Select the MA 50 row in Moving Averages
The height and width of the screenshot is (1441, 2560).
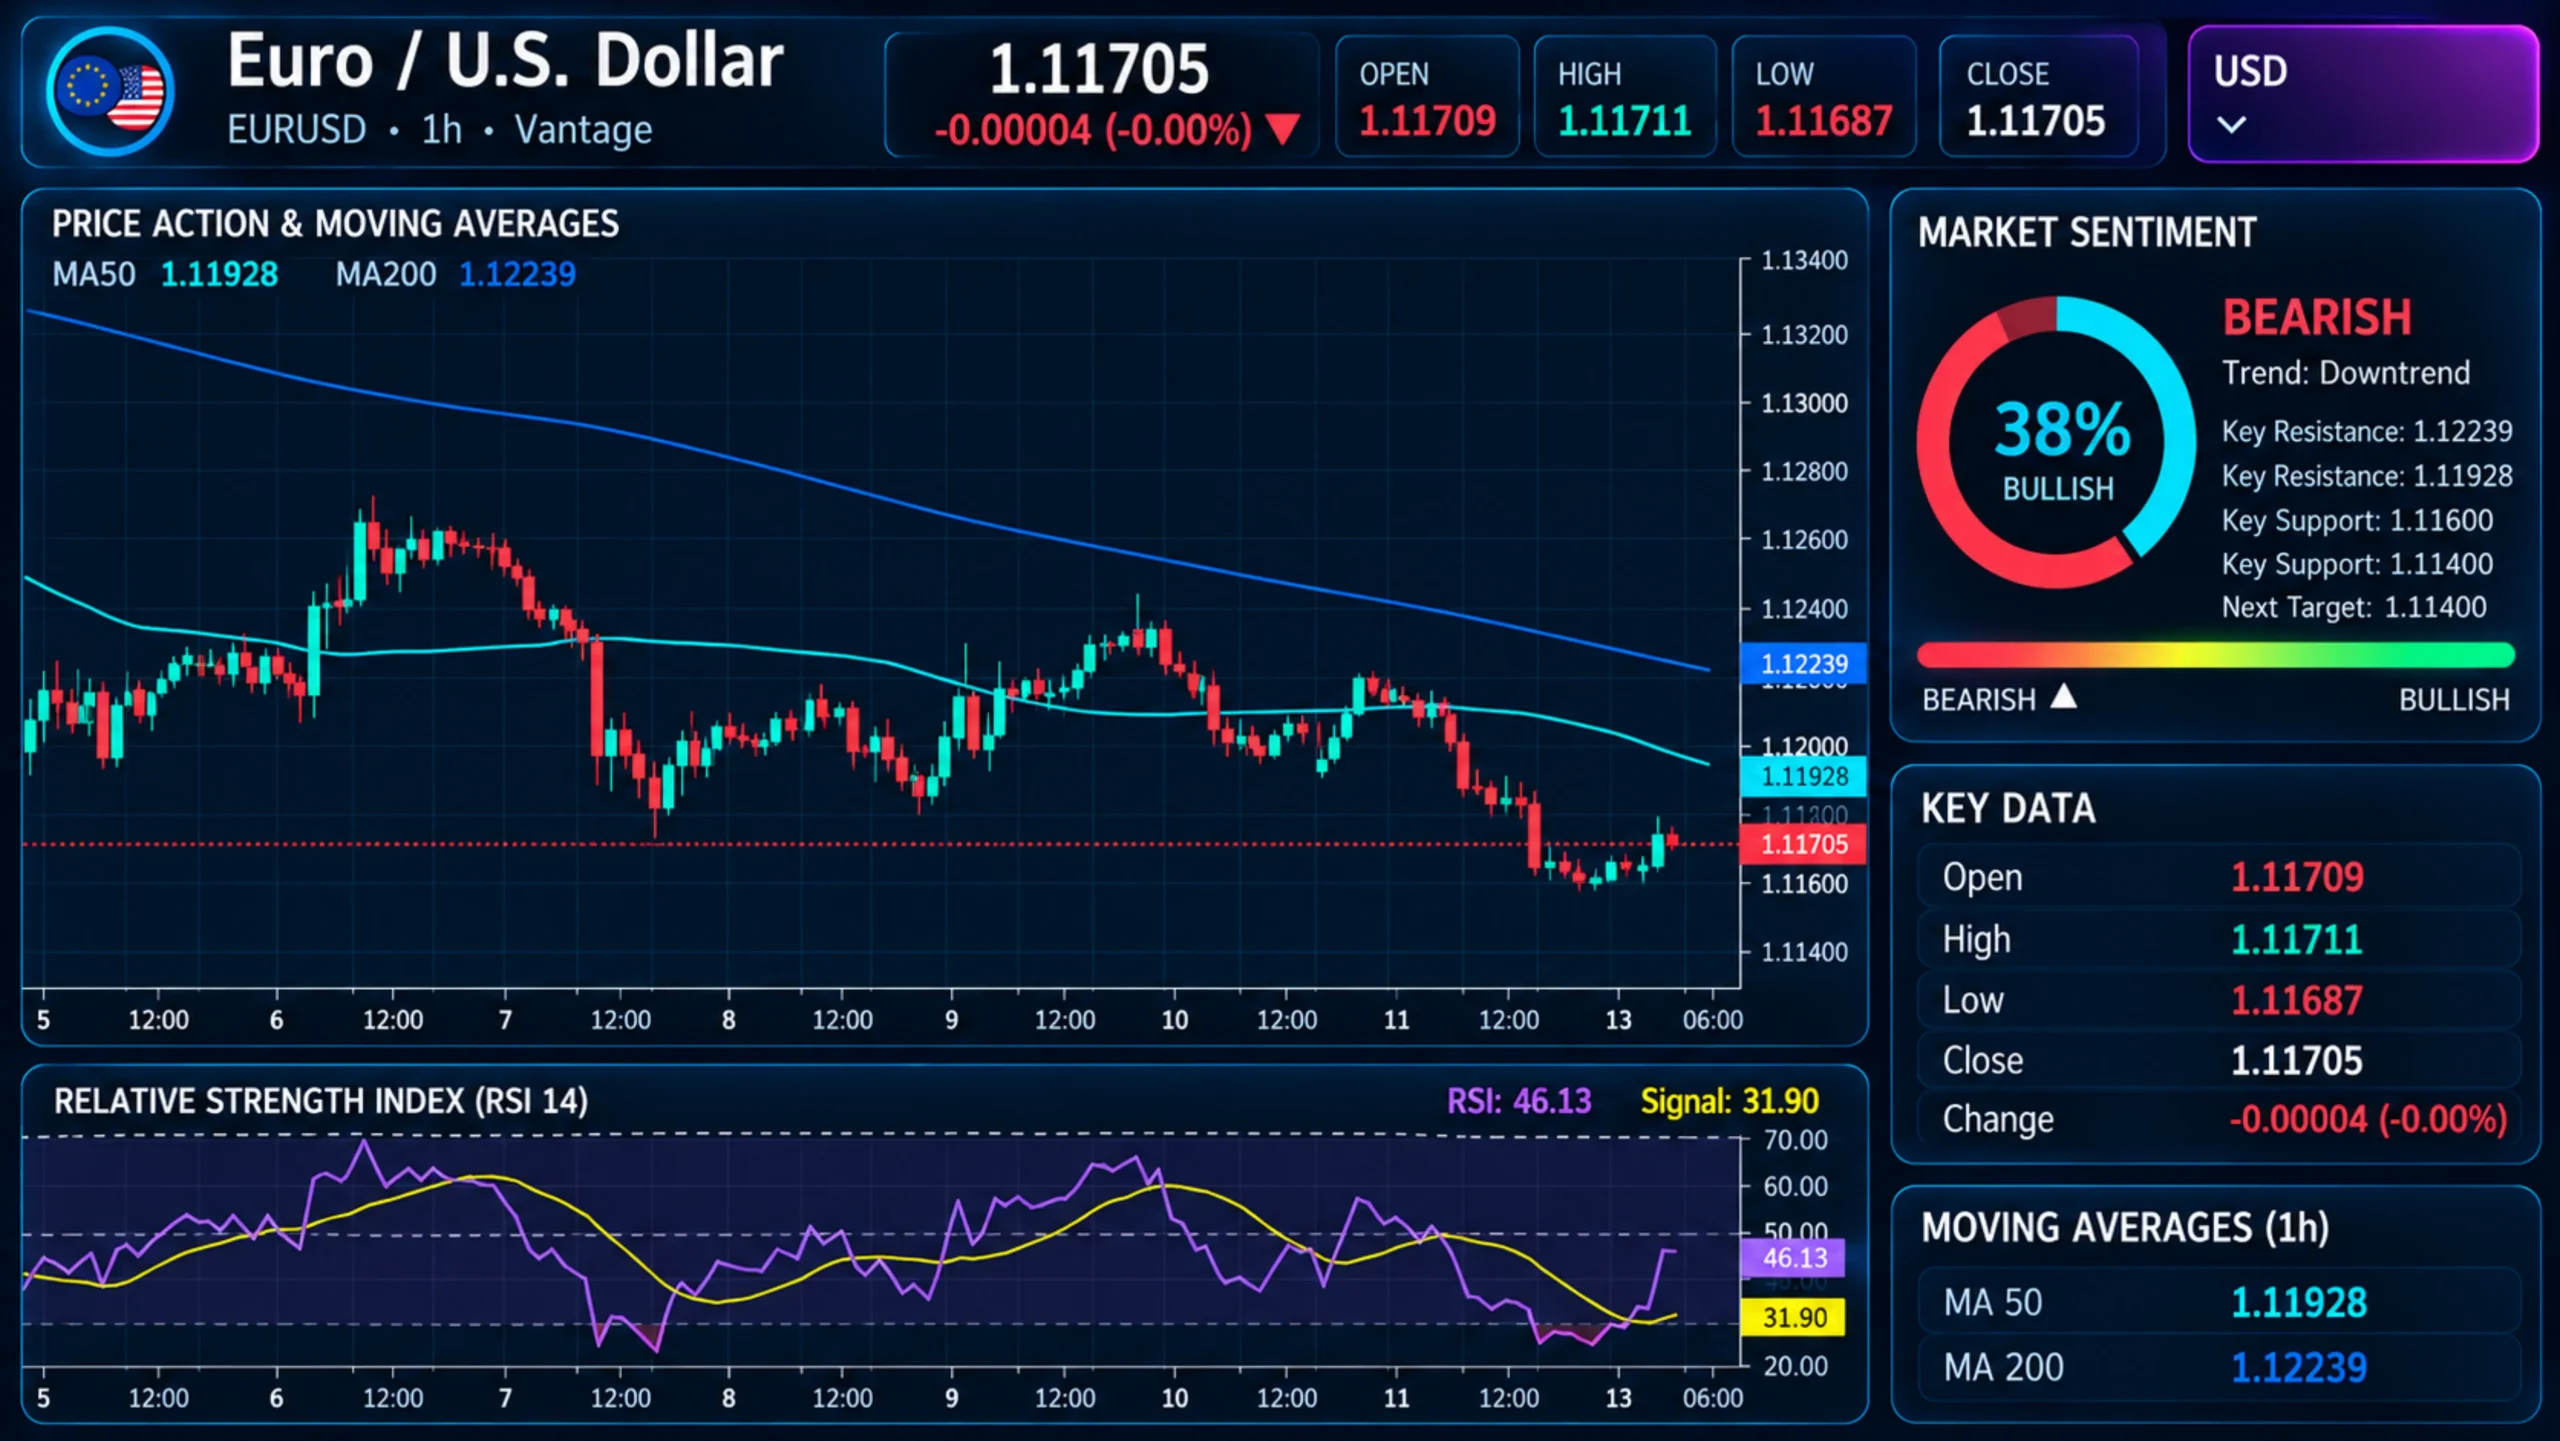pyautogui.click(x=2218, y=1302)
